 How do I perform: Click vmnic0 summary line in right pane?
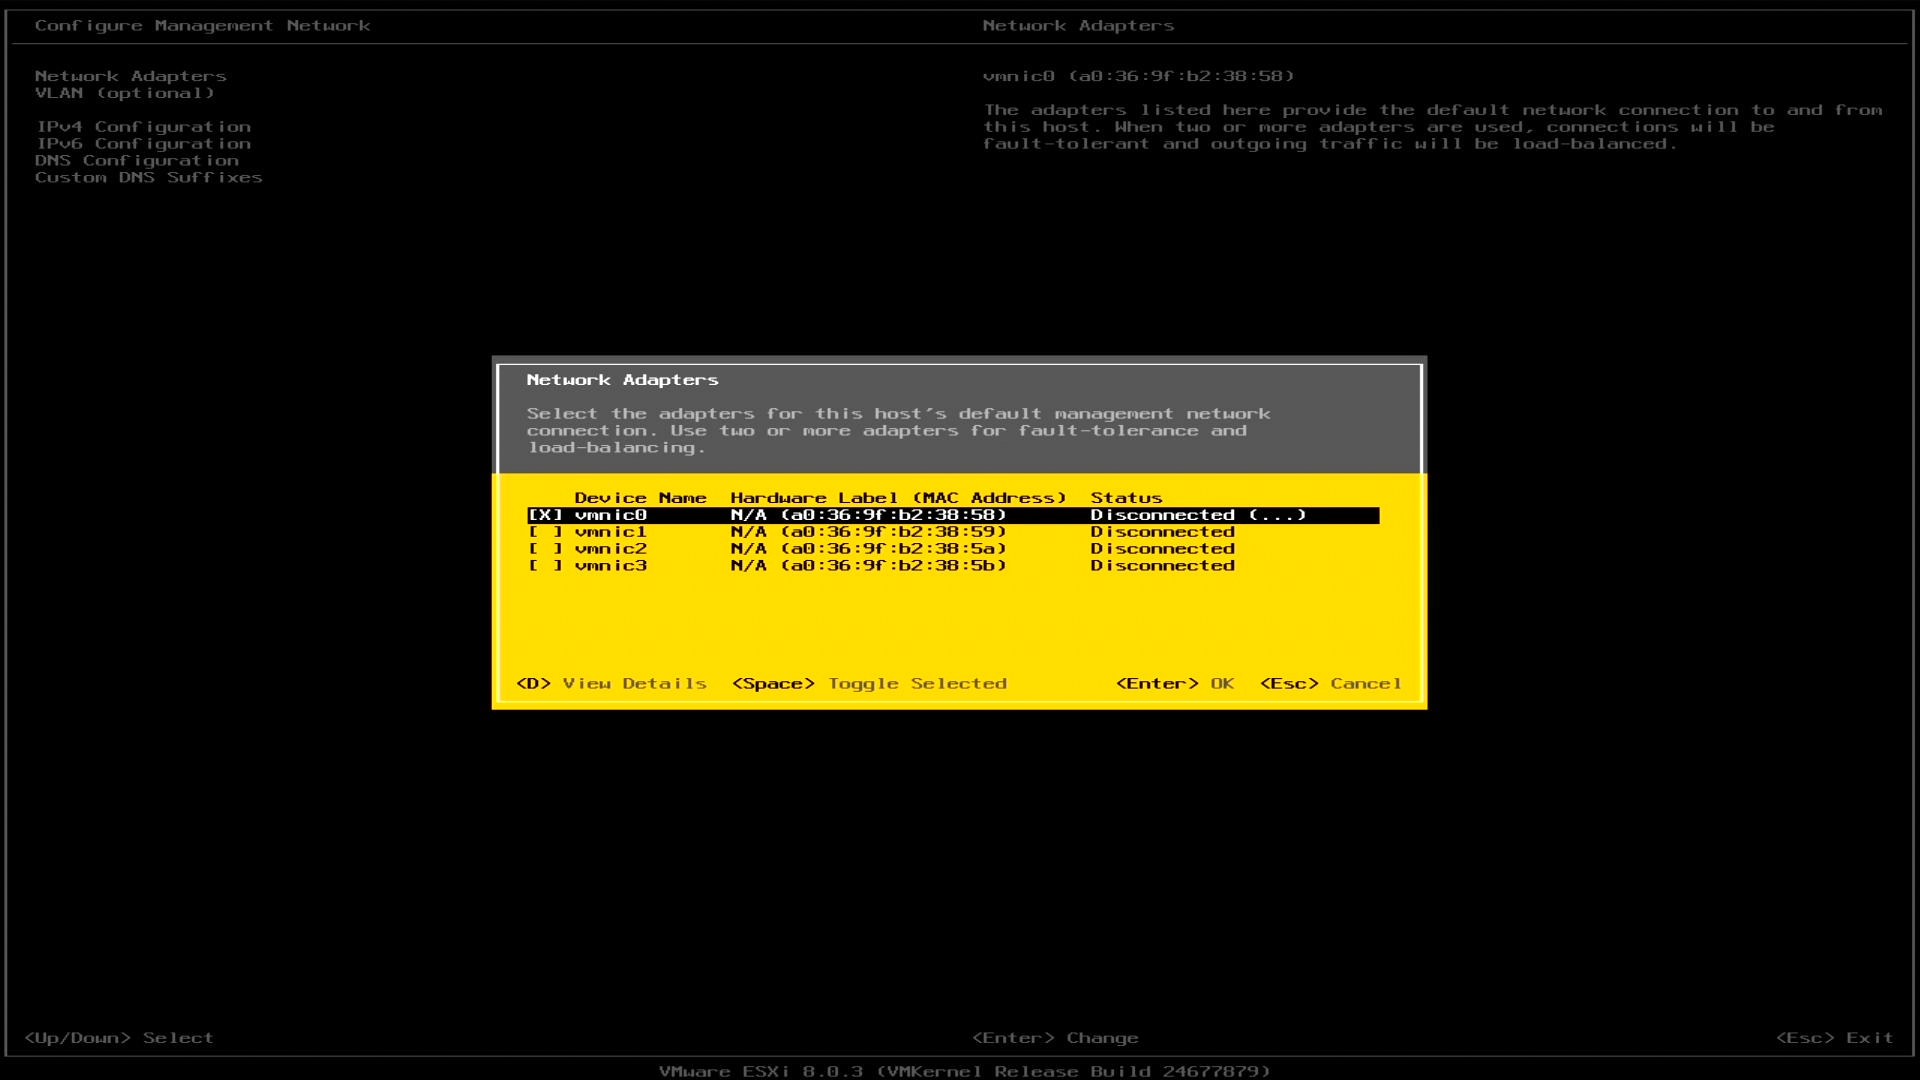[x=1139, y=76]
